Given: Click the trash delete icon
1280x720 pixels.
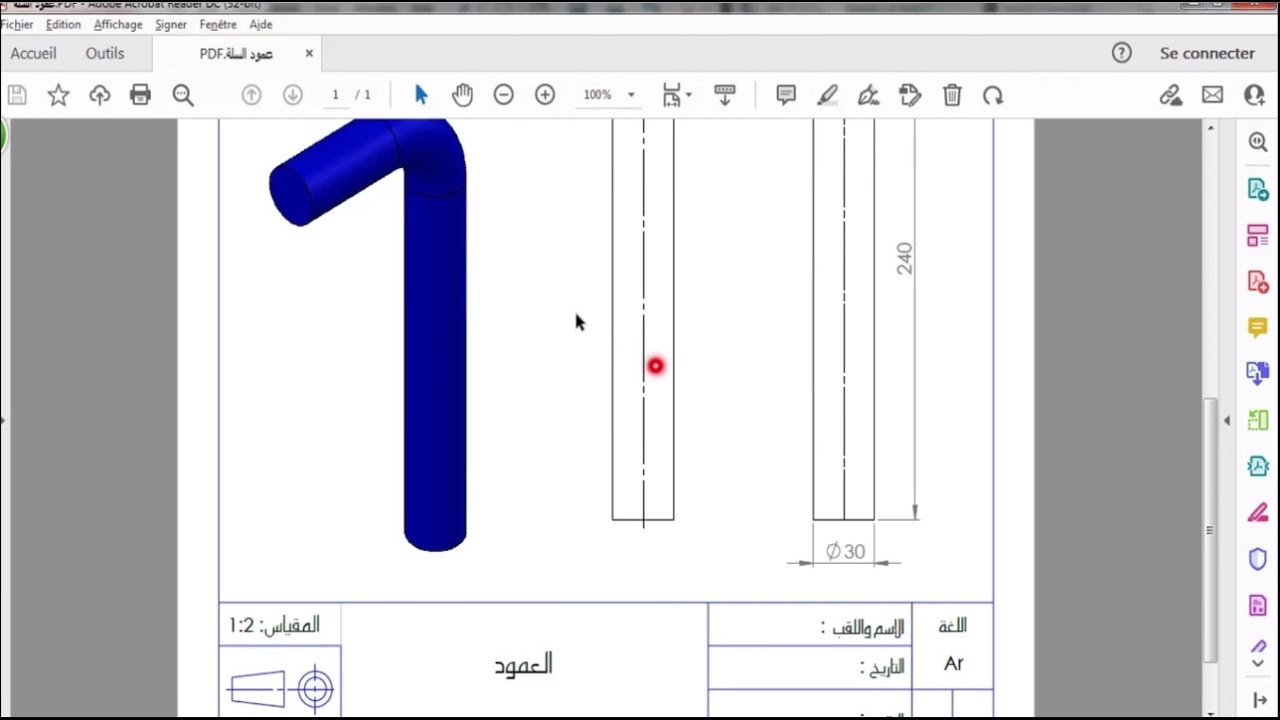Looking at the screenshot, I should click(952, 95).
